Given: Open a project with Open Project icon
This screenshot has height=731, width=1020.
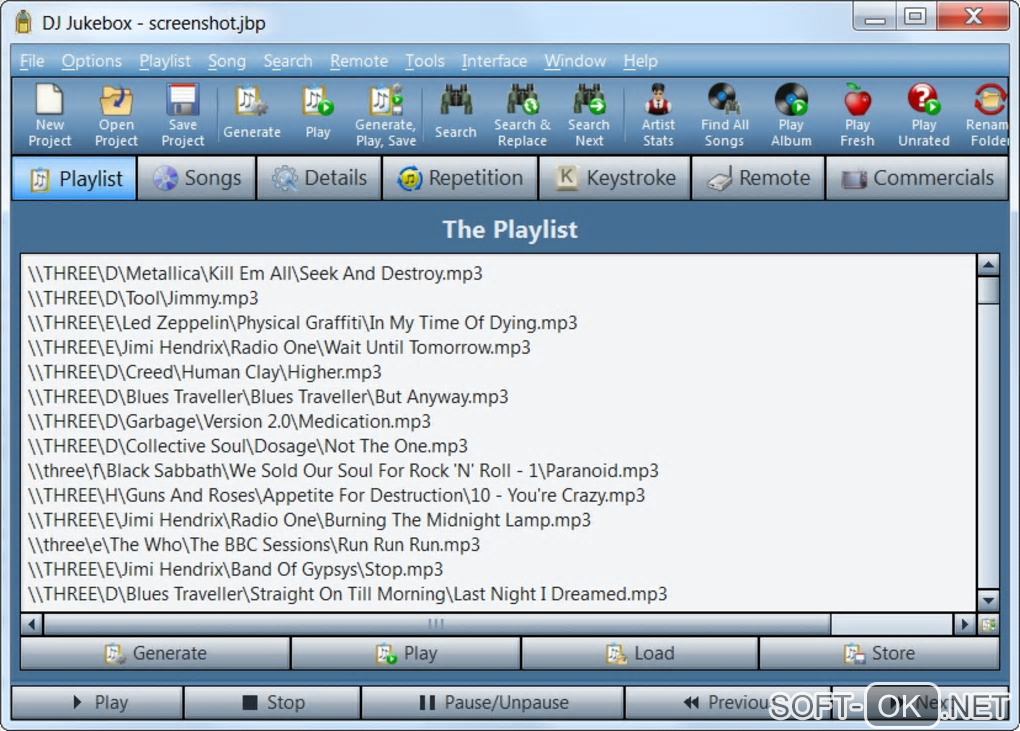Looking at the screenshot, I should pos(116,115).
